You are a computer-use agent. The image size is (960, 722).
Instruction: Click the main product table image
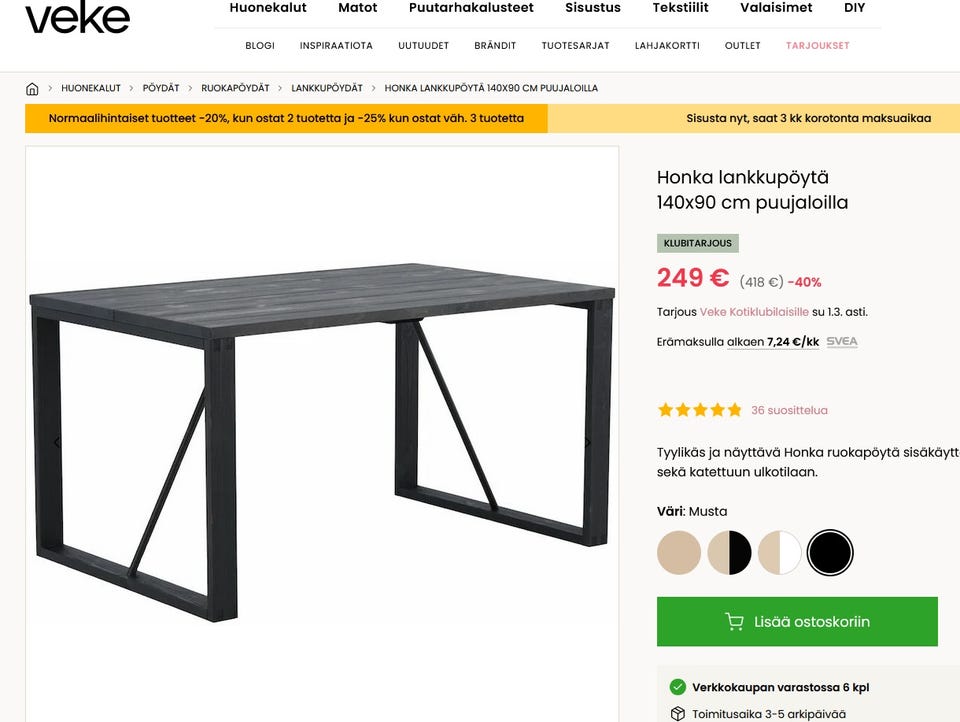coord(322,435)
